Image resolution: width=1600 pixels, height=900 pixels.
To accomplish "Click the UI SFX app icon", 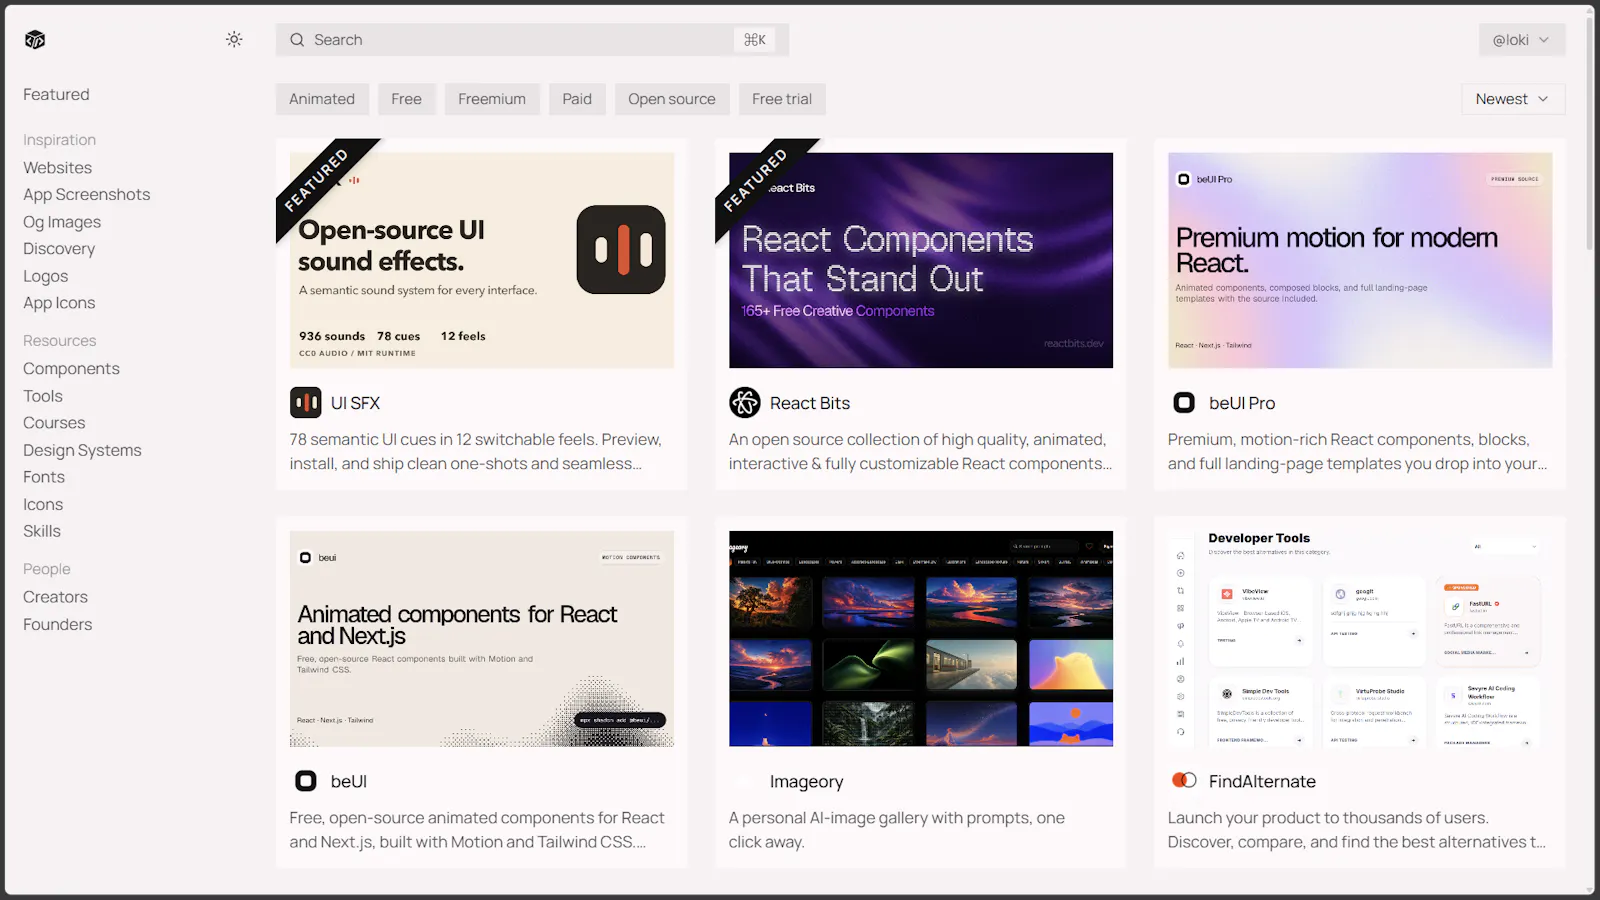I will click(x=306, y=403).
